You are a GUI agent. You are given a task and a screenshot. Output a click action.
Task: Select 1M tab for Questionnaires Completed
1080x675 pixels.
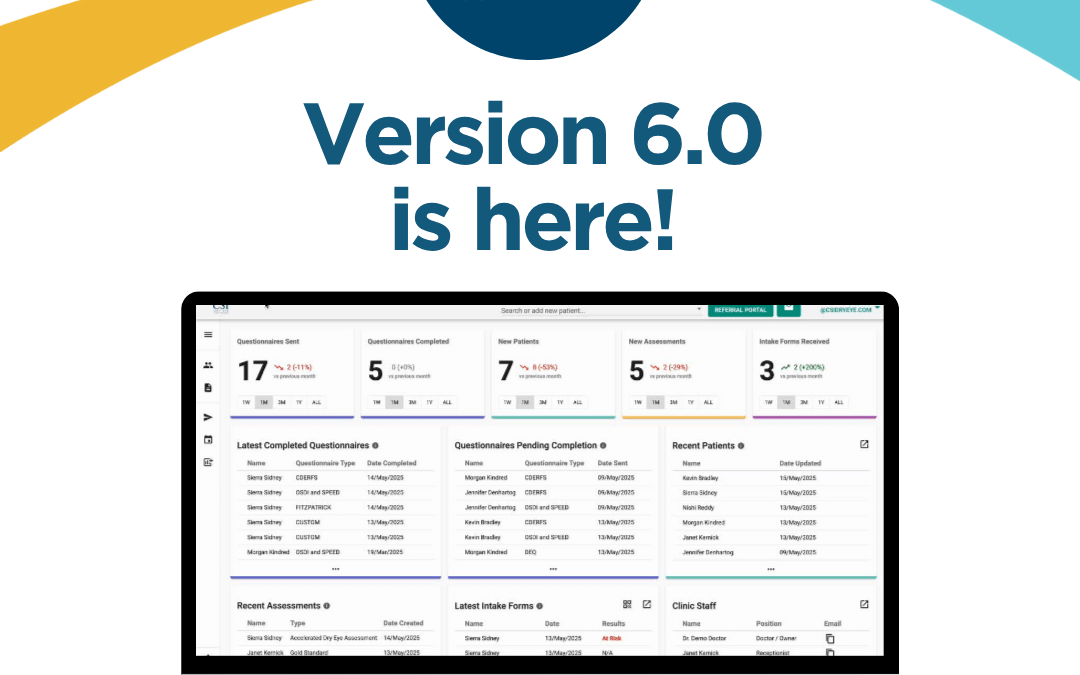[395, 402]
